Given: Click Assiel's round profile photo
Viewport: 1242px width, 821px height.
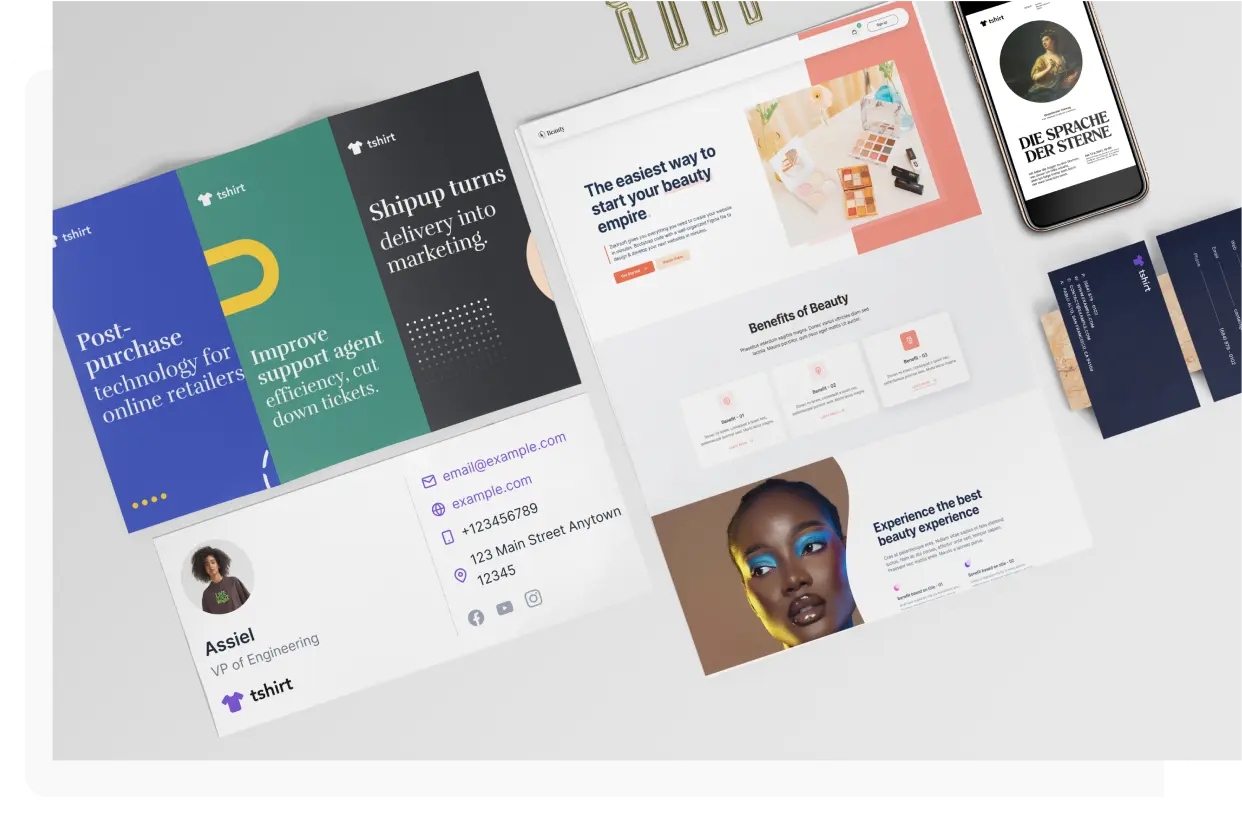Looking at the screenshot, I should (217, 577).
